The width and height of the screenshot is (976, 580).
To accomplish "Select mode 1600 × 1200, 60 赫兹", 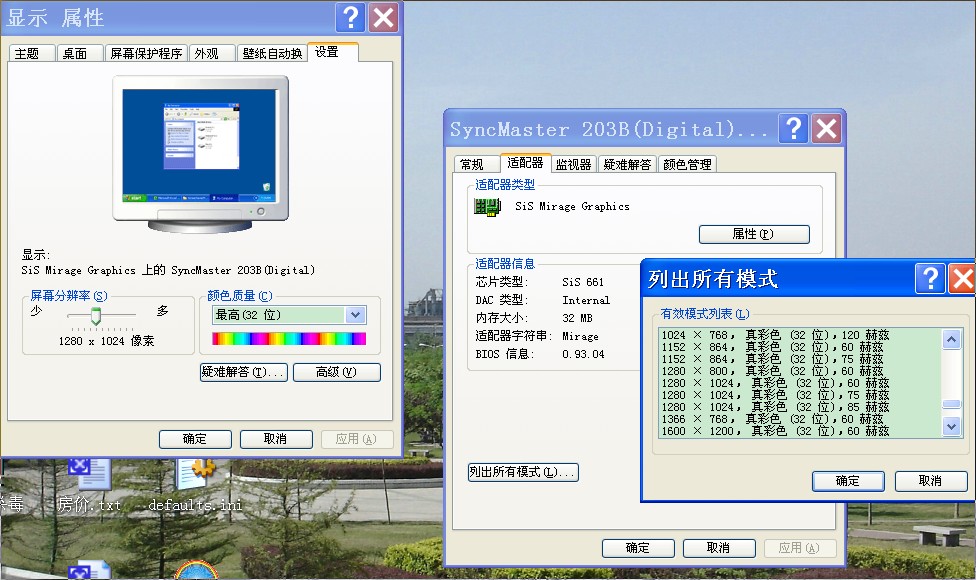I will point(800,431).
